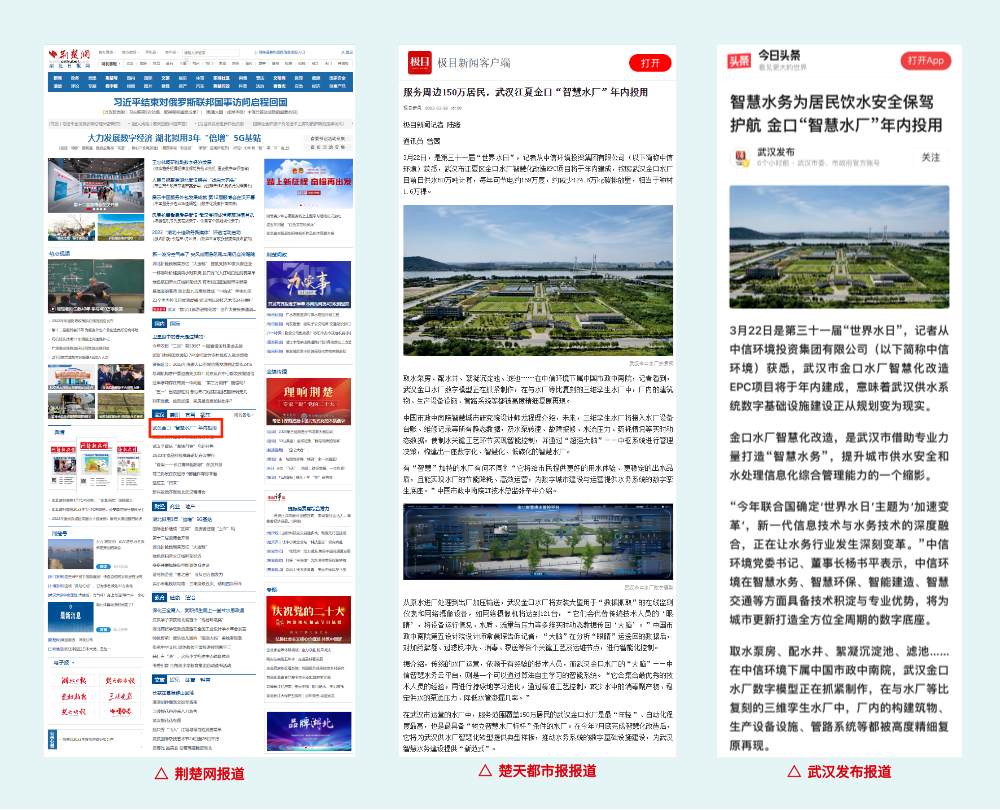This screenshot has width=1000, height=810.
Task: Click the 武汉发布 account avatar
Action: click(x=742, y=158)
